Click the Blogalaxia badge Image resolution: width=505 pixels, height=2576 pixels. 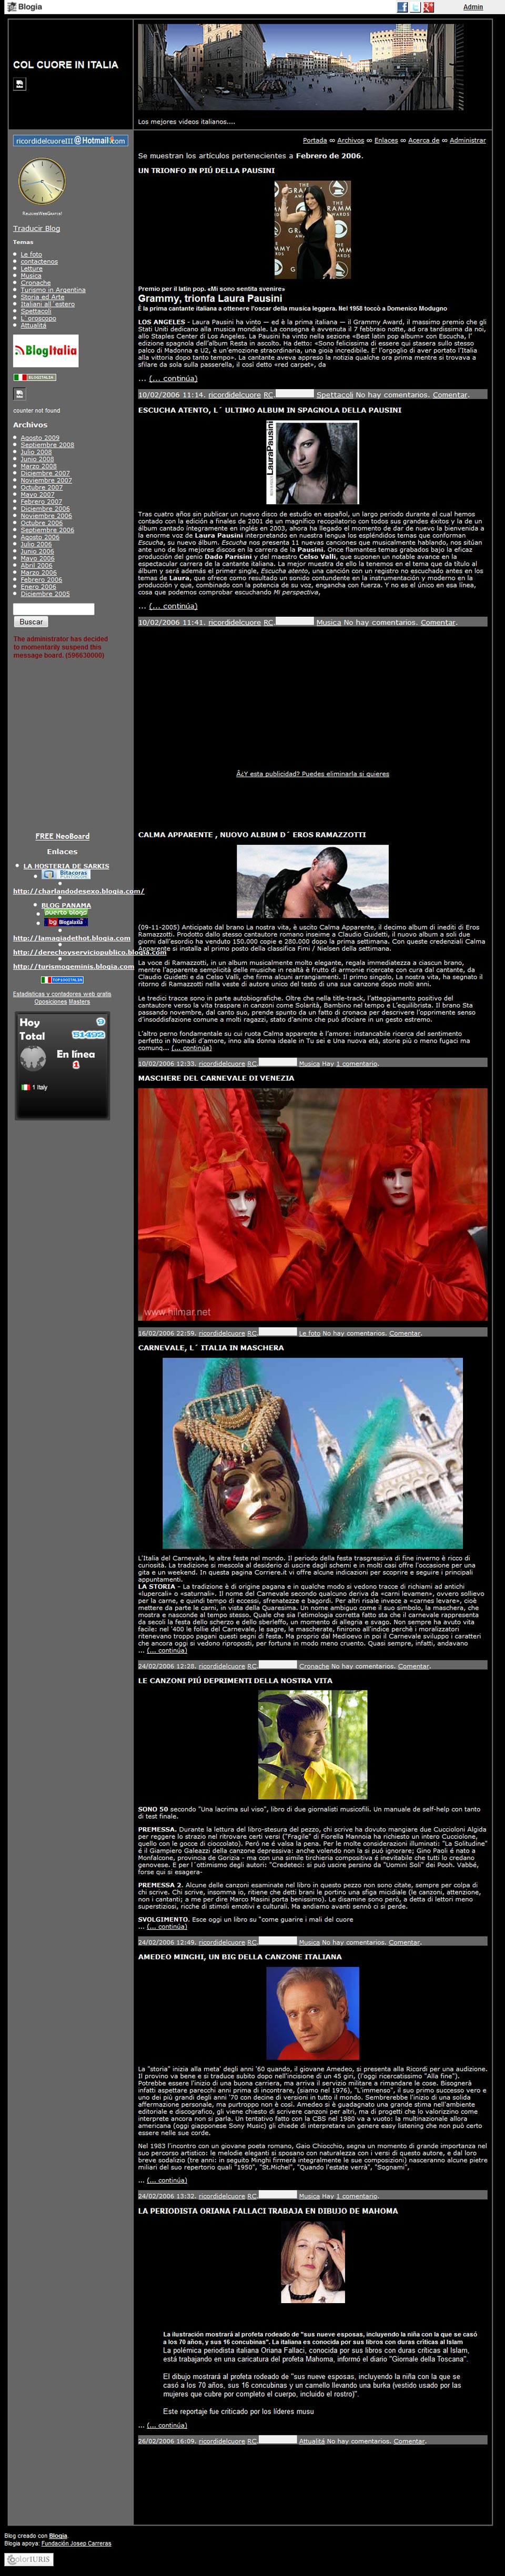pyautogui.click(x=66, y=922)
